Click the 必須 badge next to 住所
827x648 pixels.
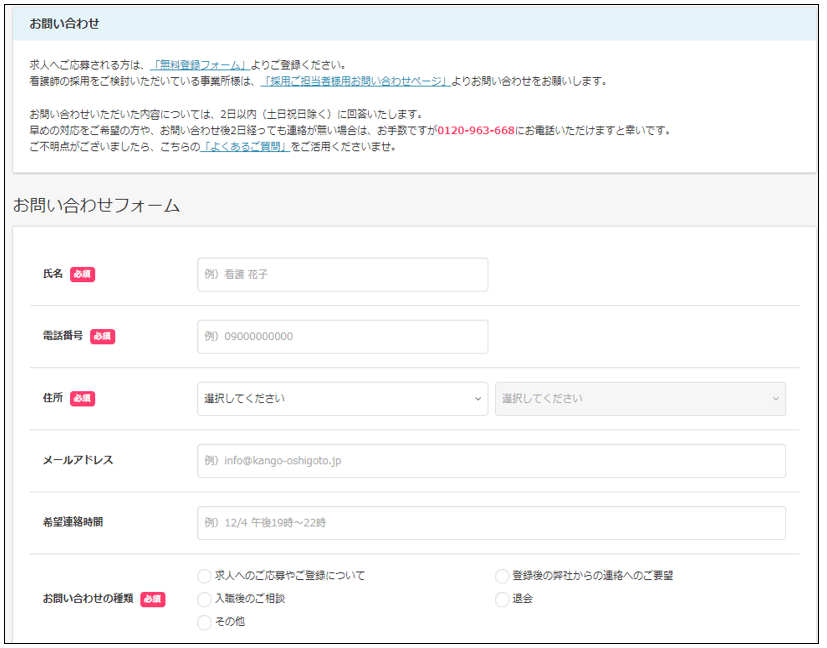[82, 398]
